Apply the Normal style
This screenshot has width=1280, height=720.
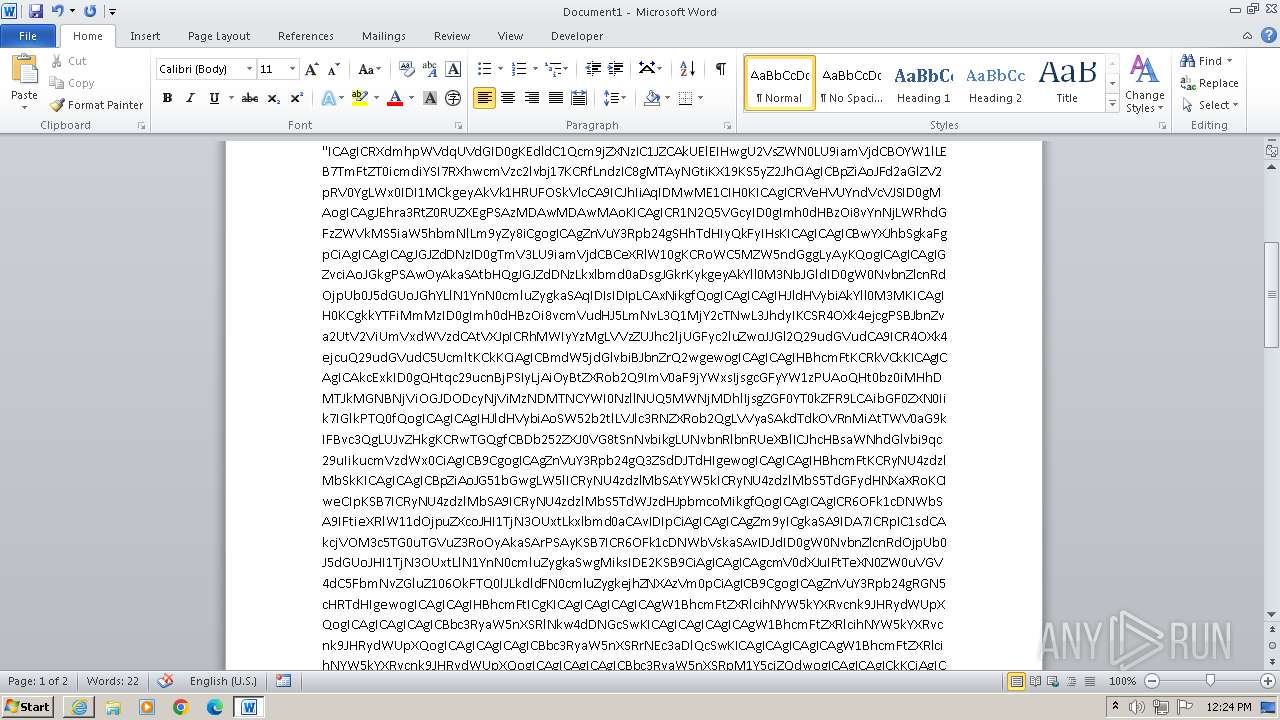[x=780, y=83]
